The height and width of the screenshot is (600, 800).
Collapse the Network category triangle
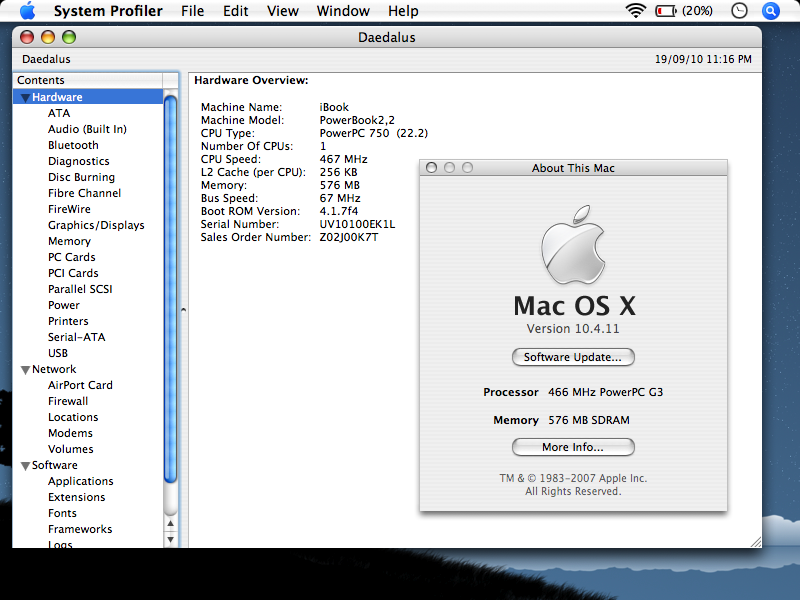25,370
